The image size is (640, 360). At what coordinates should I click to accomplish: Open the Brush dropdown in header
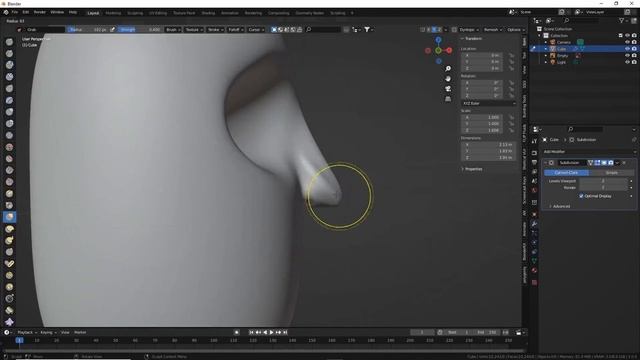173,29
